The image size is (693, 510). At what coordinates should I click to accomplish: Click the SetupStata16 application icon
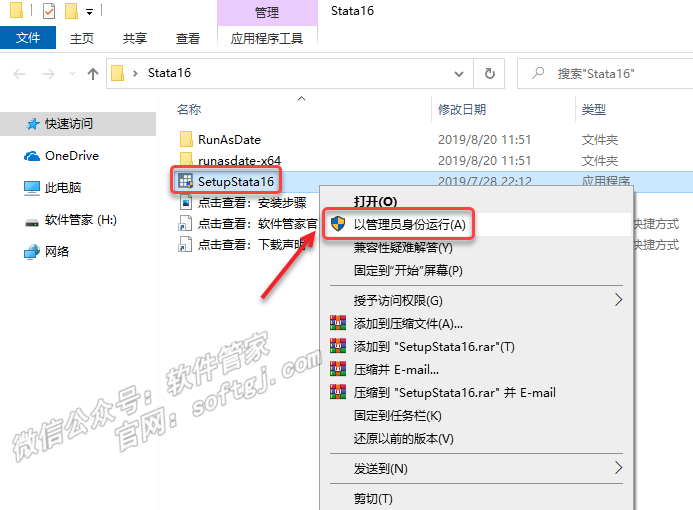(x=185, y=180)
